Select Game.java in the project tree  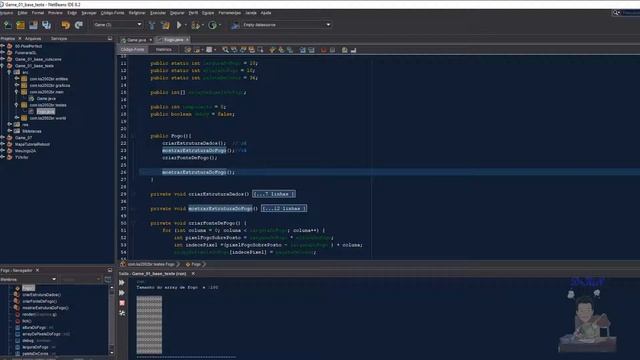click(x=46, y=98)
